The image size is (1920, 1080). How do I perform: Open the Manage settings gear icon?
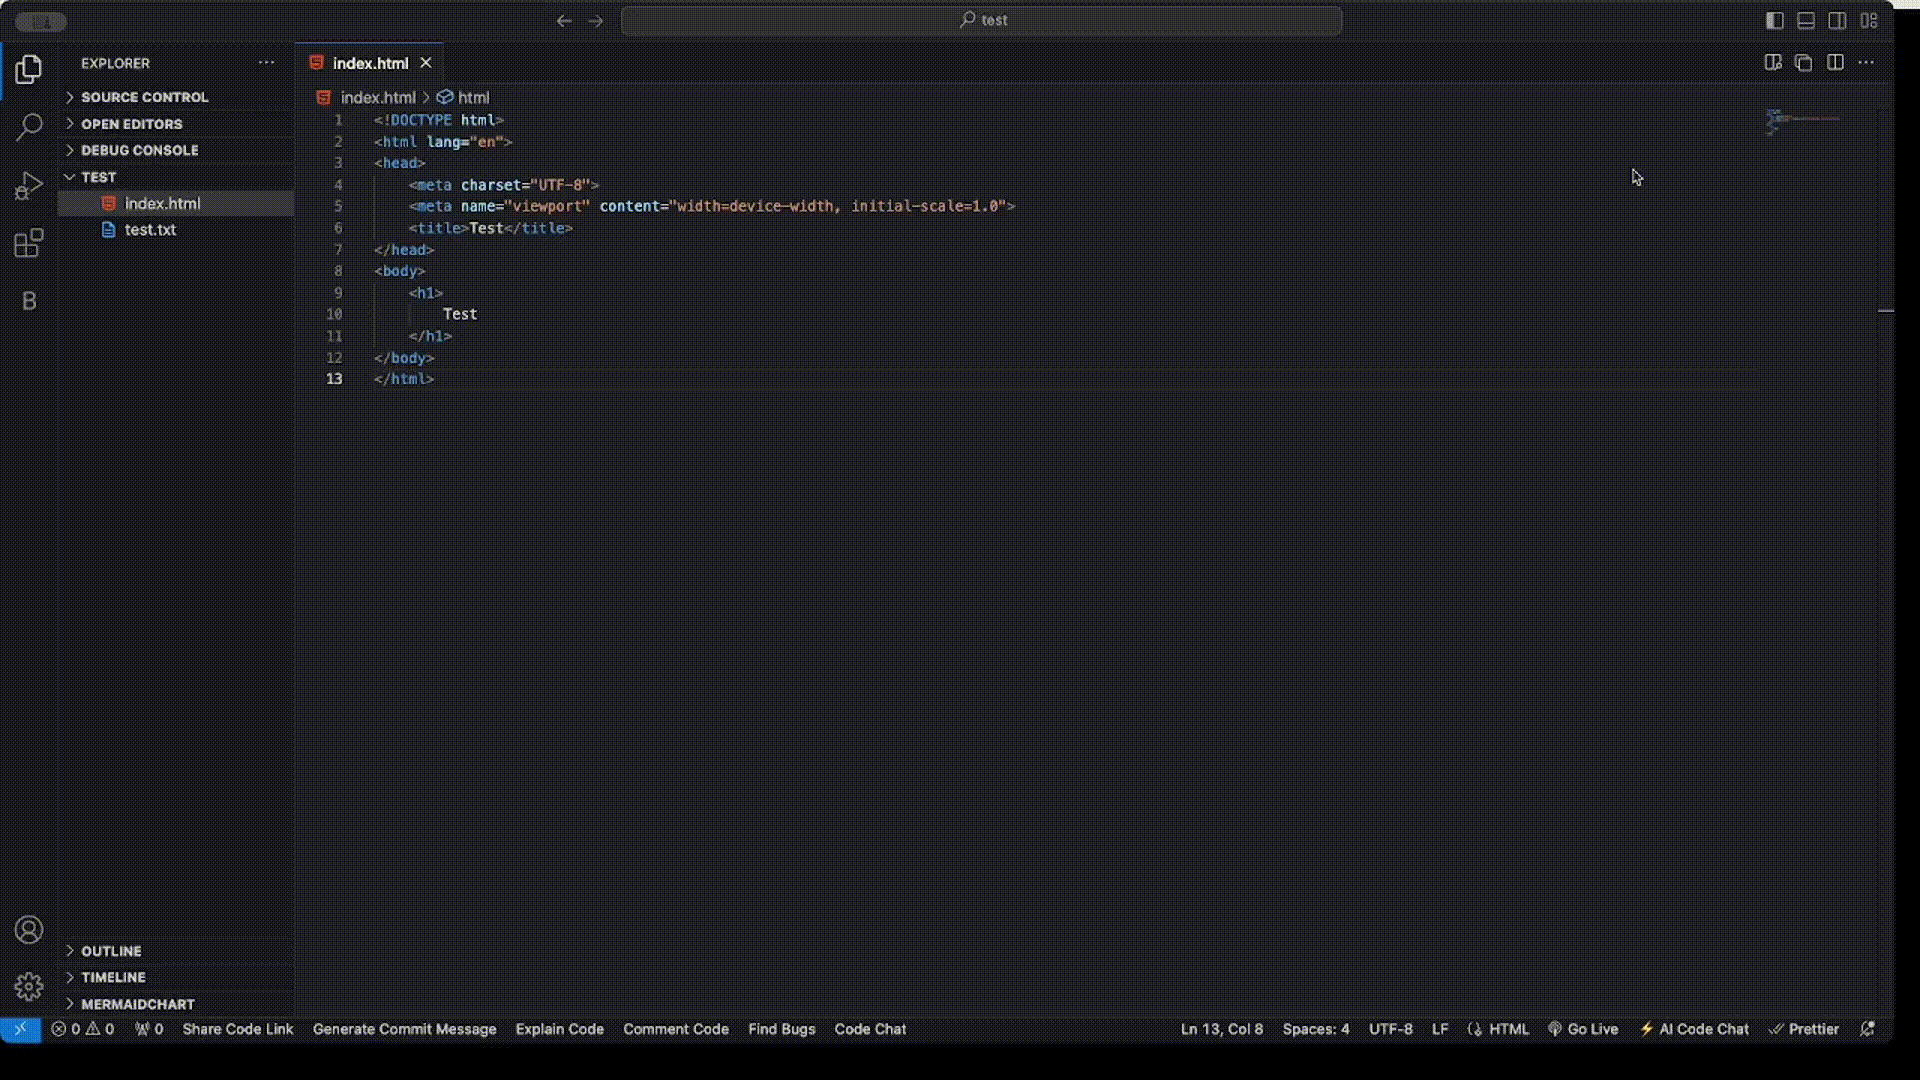point(29,987)
